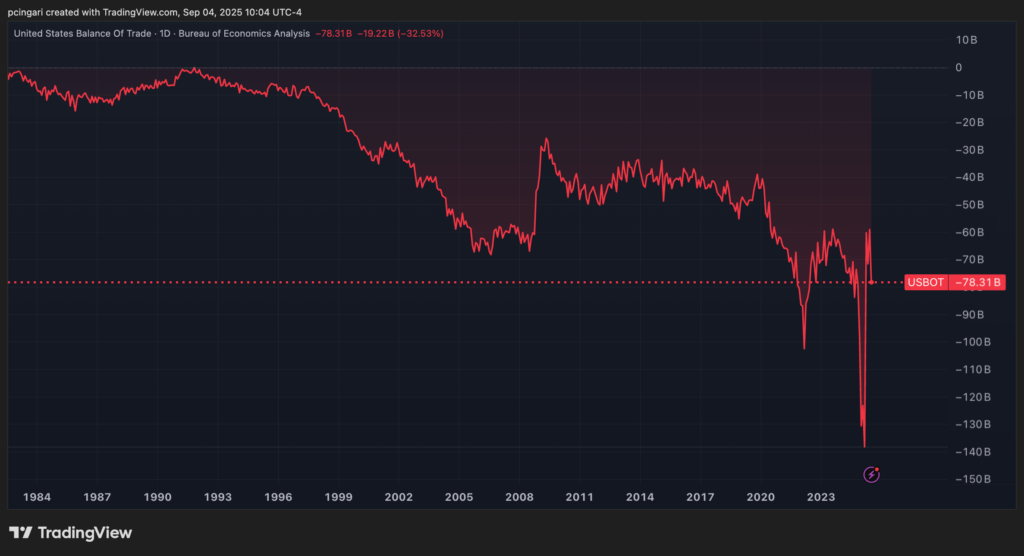Click the 1999 label on time axis
Viewport: 1024px width, 556px height.
pyautogui.click(x=339, y=496)
